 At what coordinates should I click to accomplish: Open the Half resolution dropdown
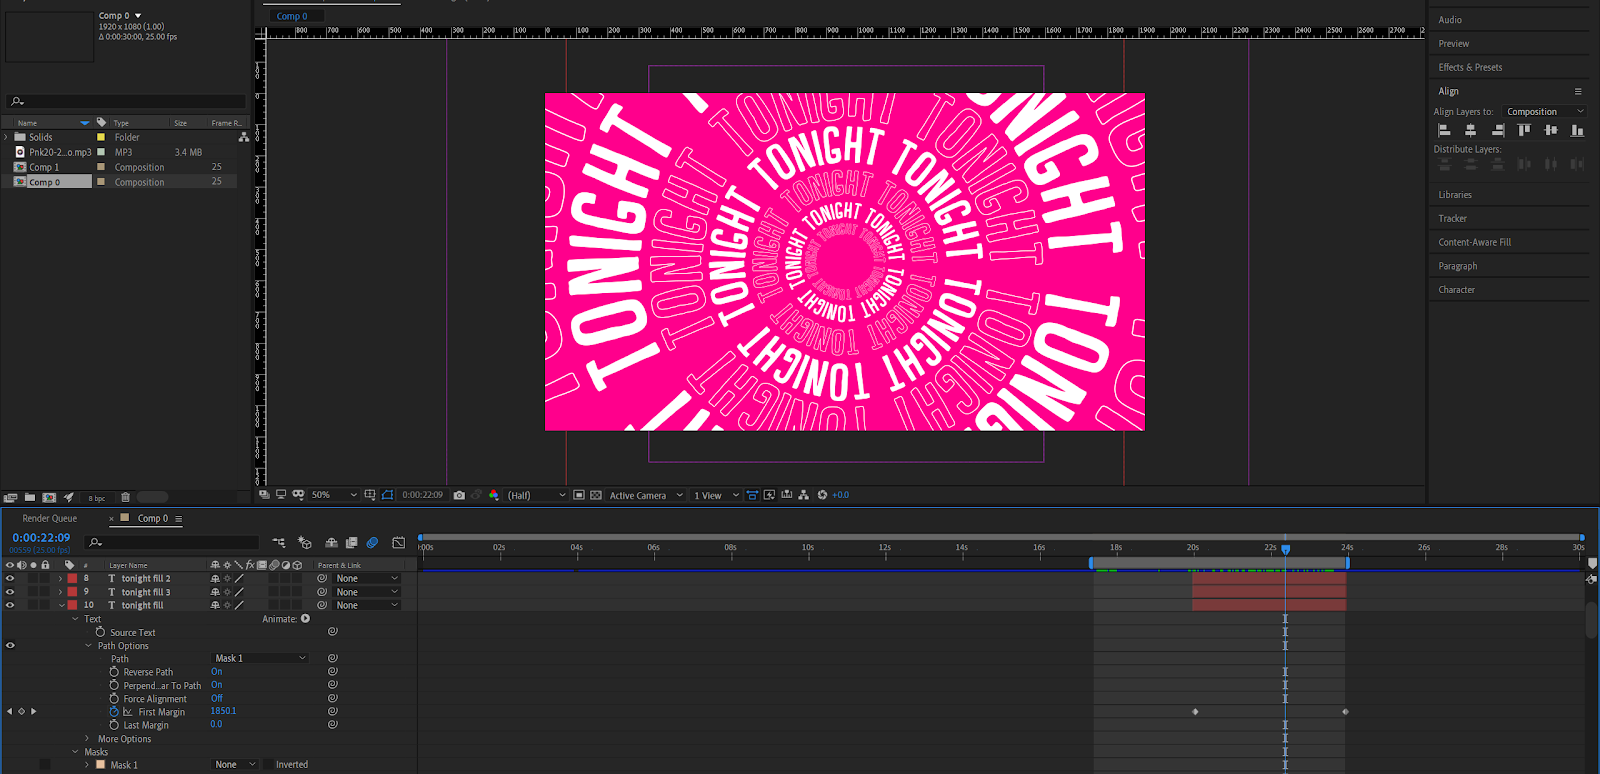click(536, 495)
